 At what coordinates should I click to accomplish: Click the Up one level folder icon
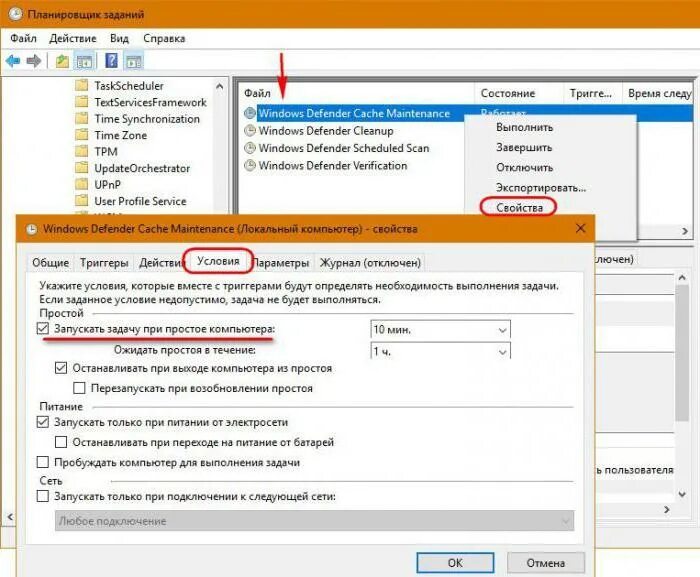pyautogui.click(x=62, y=61)
